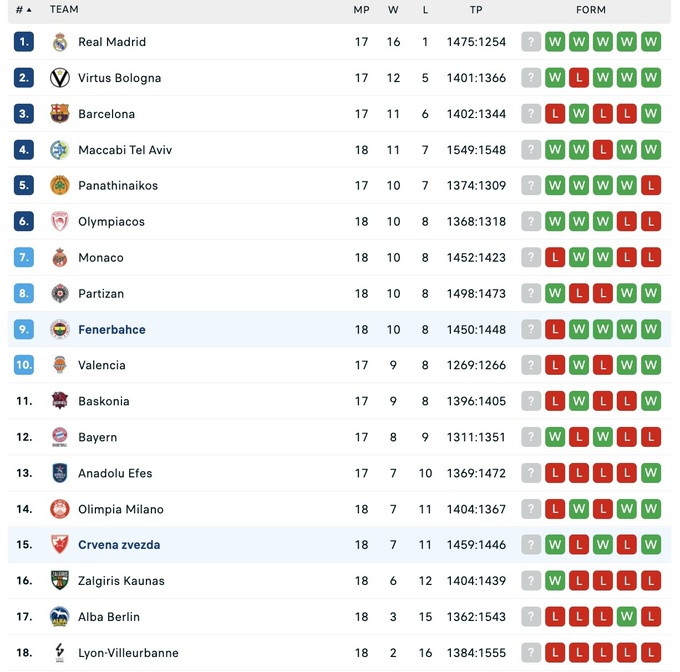Open the Zalgiris Kaunas team link
The width and height of the screenshot is (680, 672).
click(x=121, y=581)
